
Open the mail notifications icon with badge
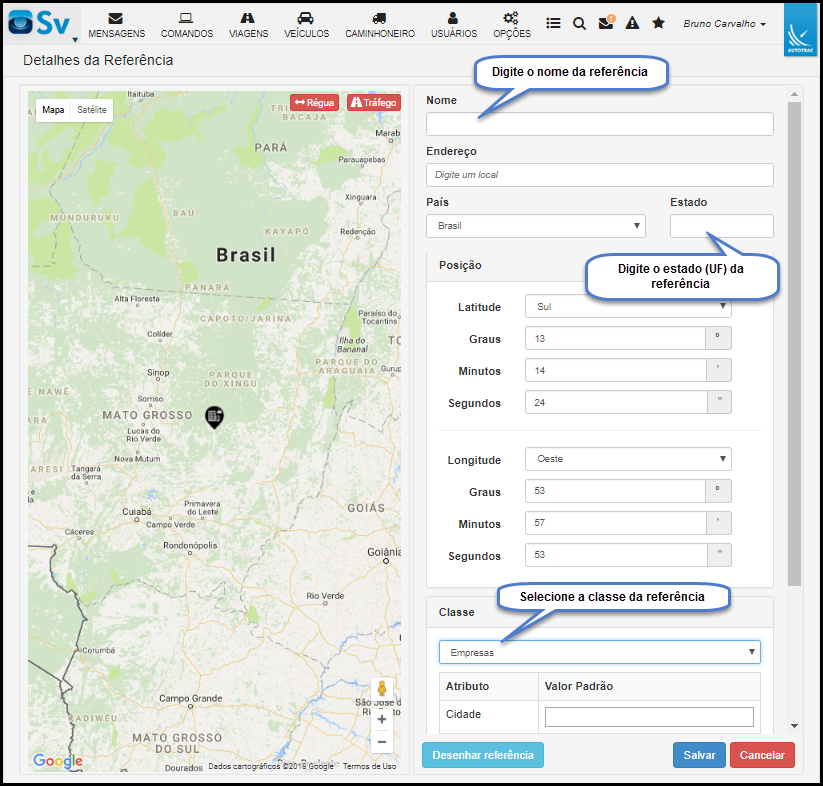(606, 23)
